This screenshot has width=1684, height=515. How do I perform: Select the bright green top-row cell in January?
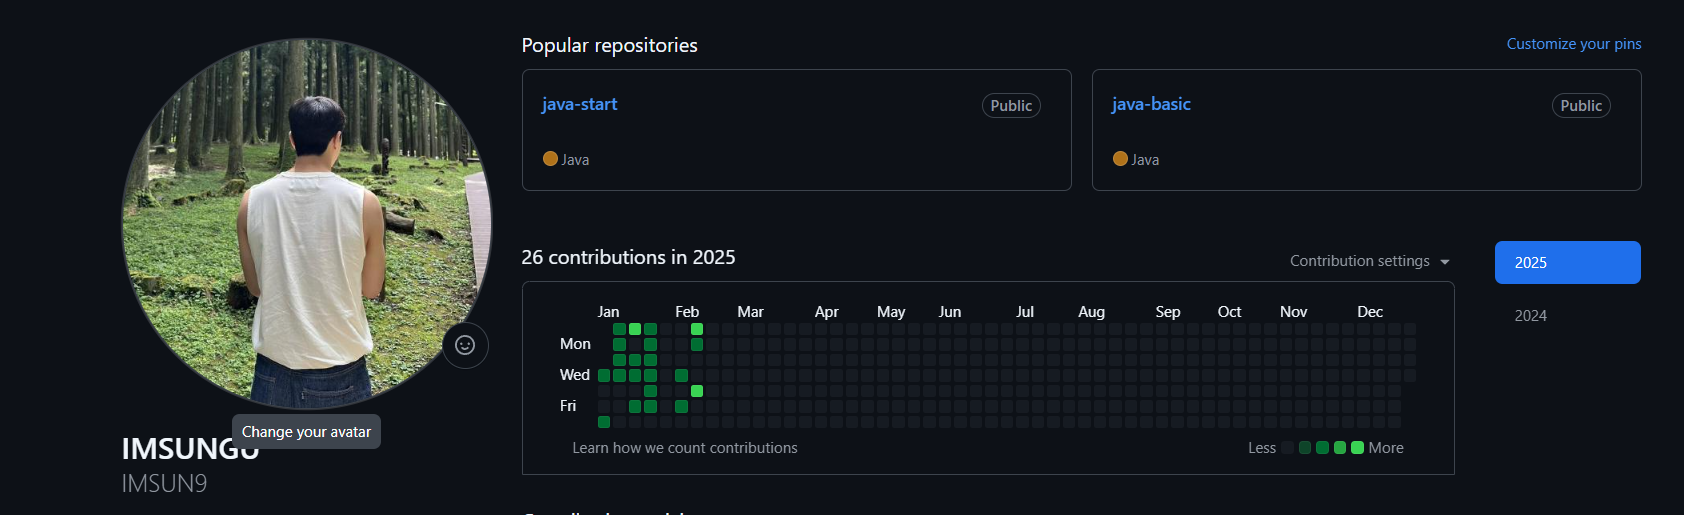(x=635, y=329)
